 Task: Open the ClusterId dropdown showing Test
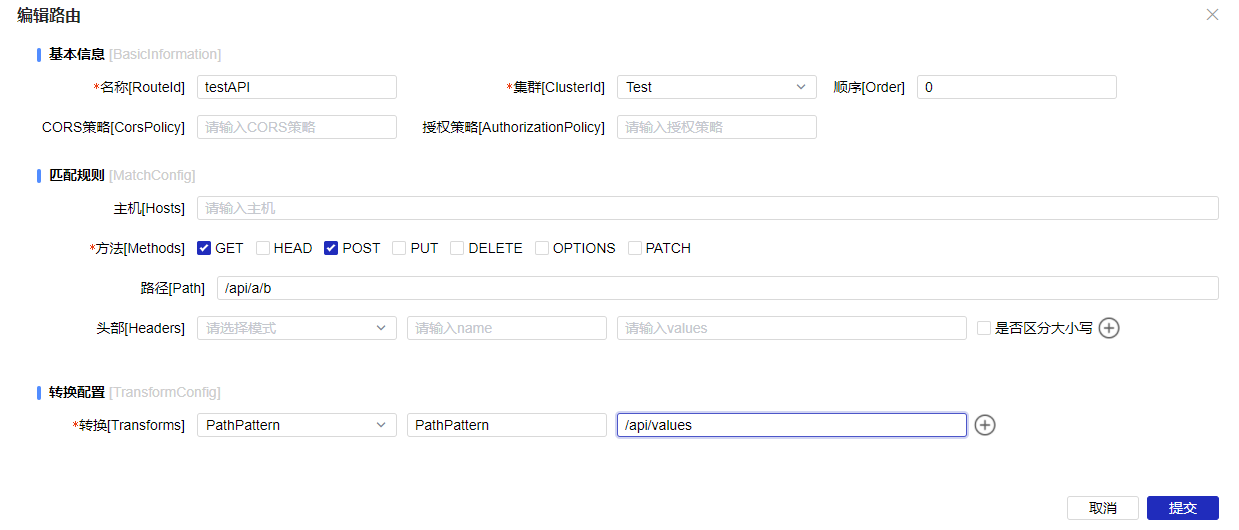(x=717, y=87)
